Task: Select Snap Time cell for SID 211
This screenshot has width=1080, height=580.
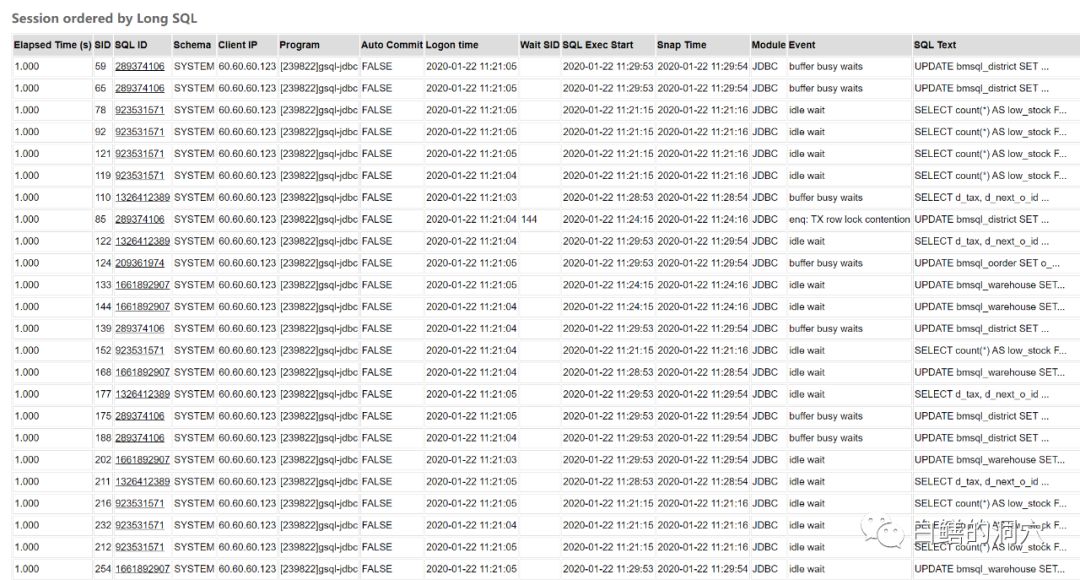Action: (703, 482)
